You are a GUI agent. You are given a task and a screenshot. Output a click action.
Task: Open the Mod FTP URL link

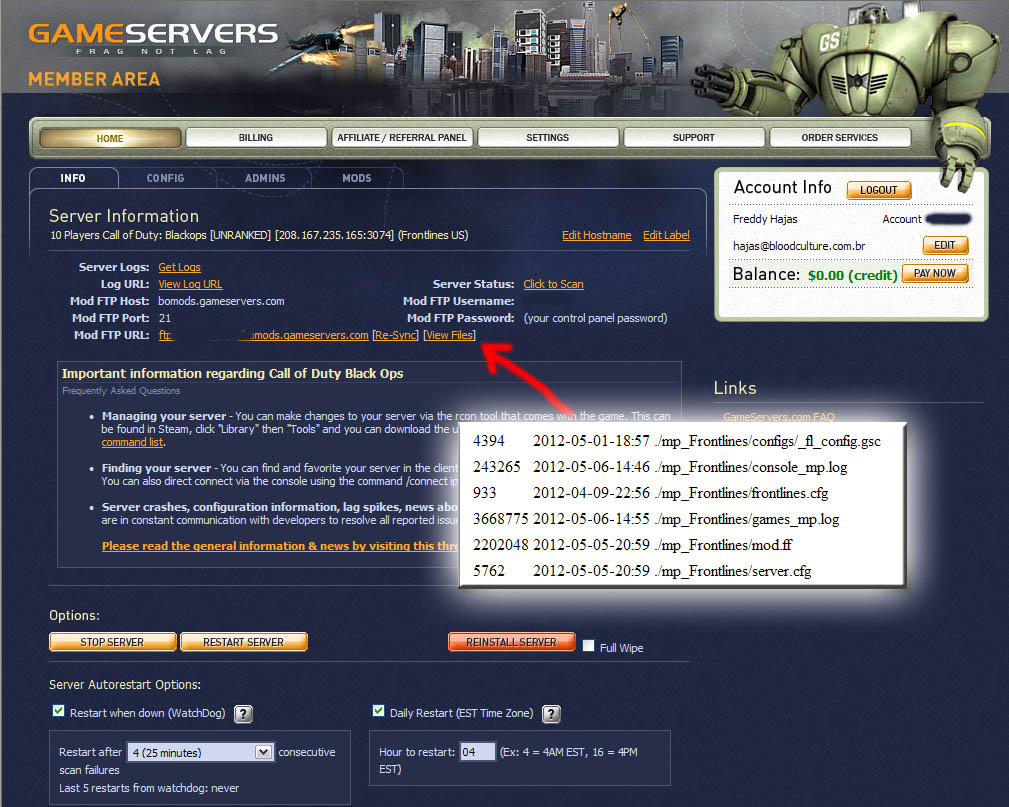click(x=263, y=335)
